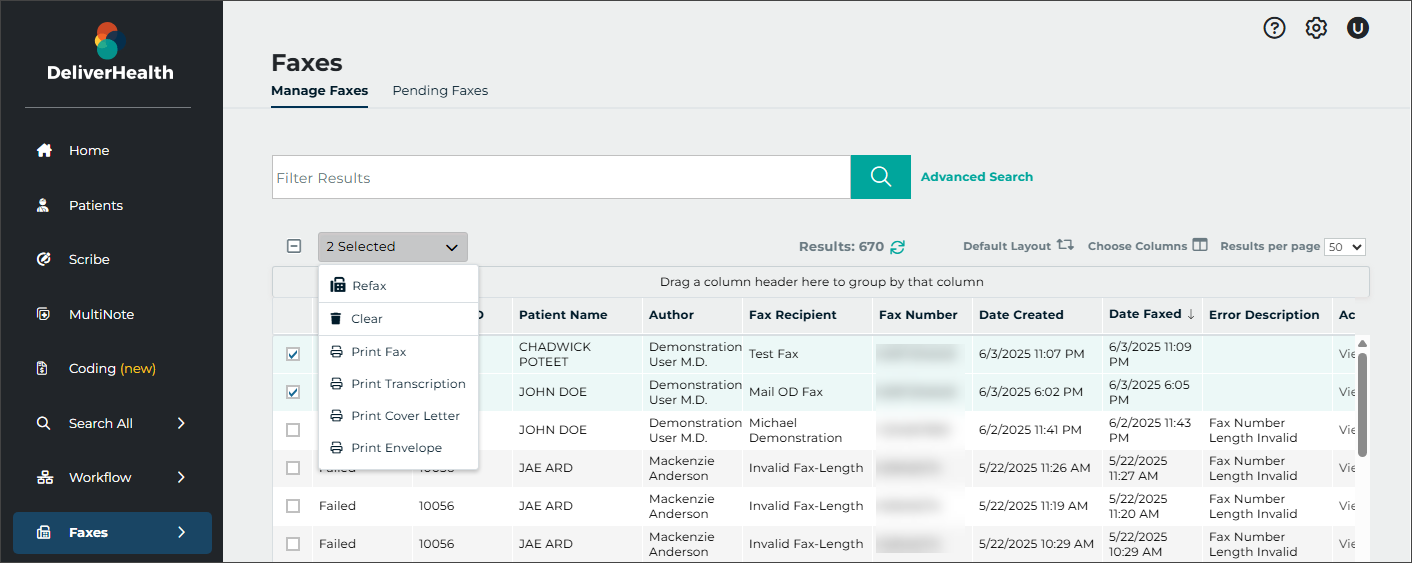Open the user profile avatar
This screenshot has width=1412, height=563.
pos(1357,28)
